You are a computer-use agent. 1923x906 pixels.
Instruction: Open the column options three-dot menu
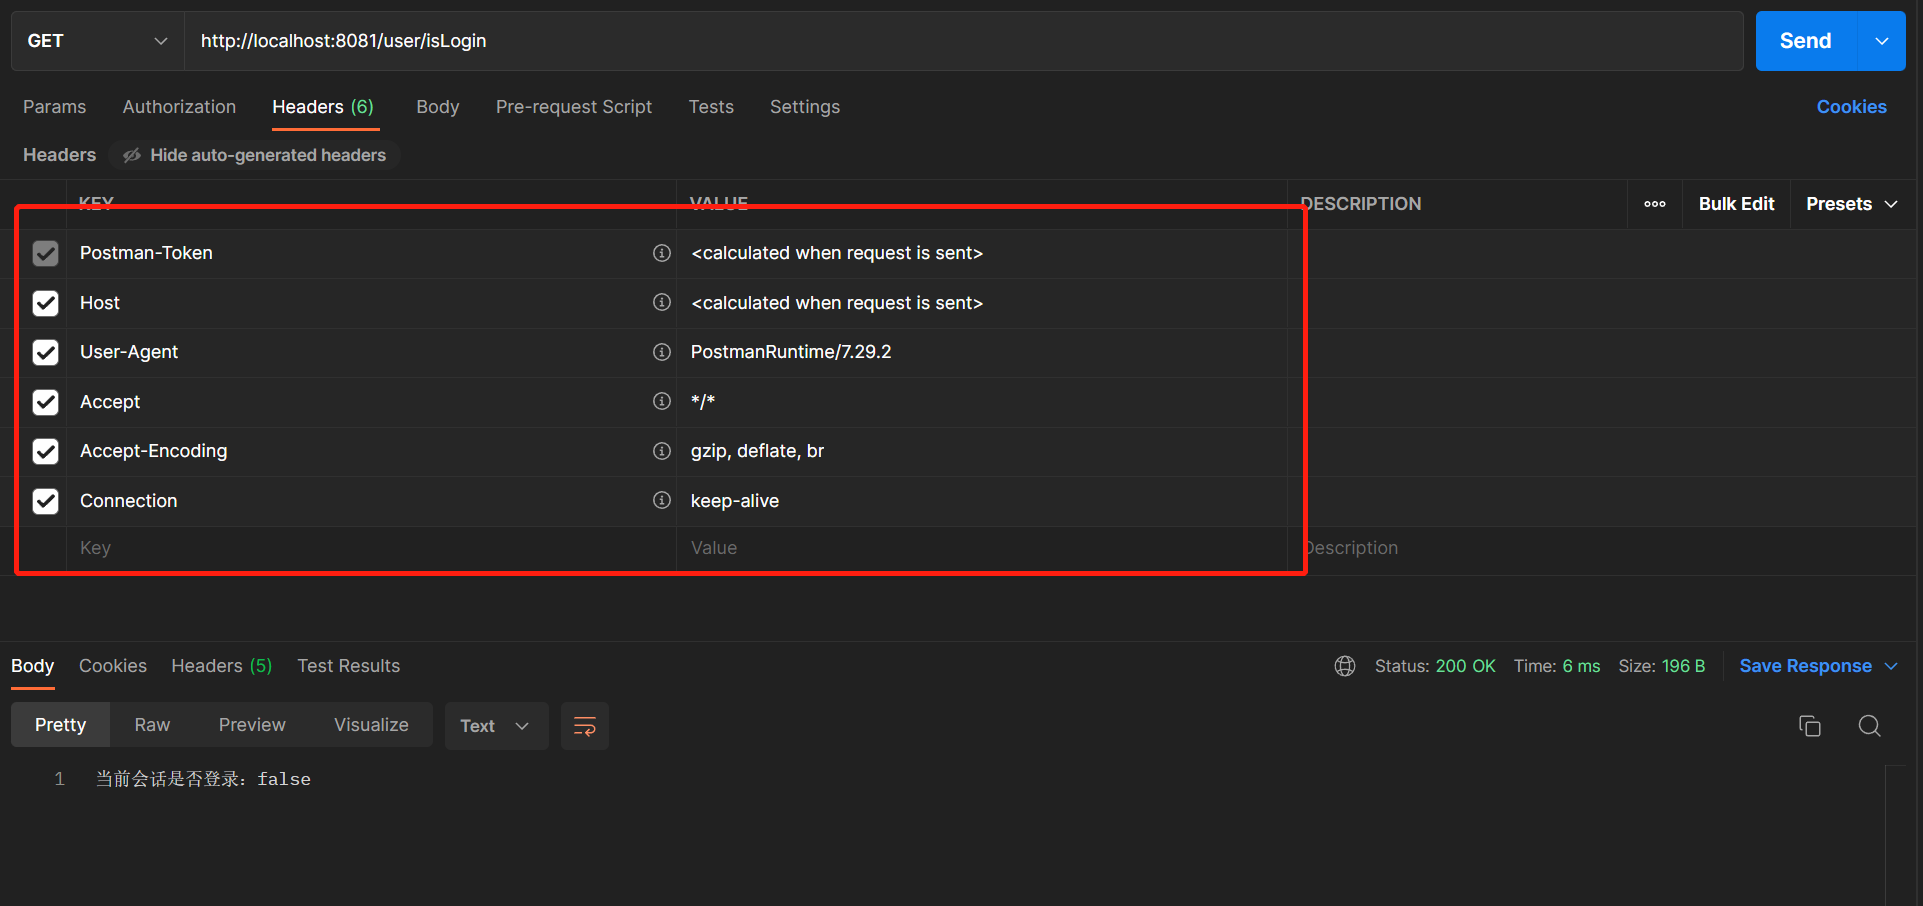click(x=1655, y=204)
